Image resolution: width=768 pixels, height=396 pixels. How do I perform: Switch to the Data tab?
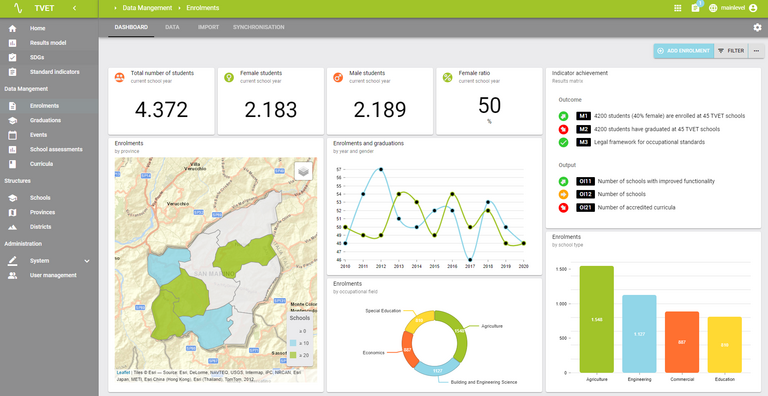click(x=172, y=27)
